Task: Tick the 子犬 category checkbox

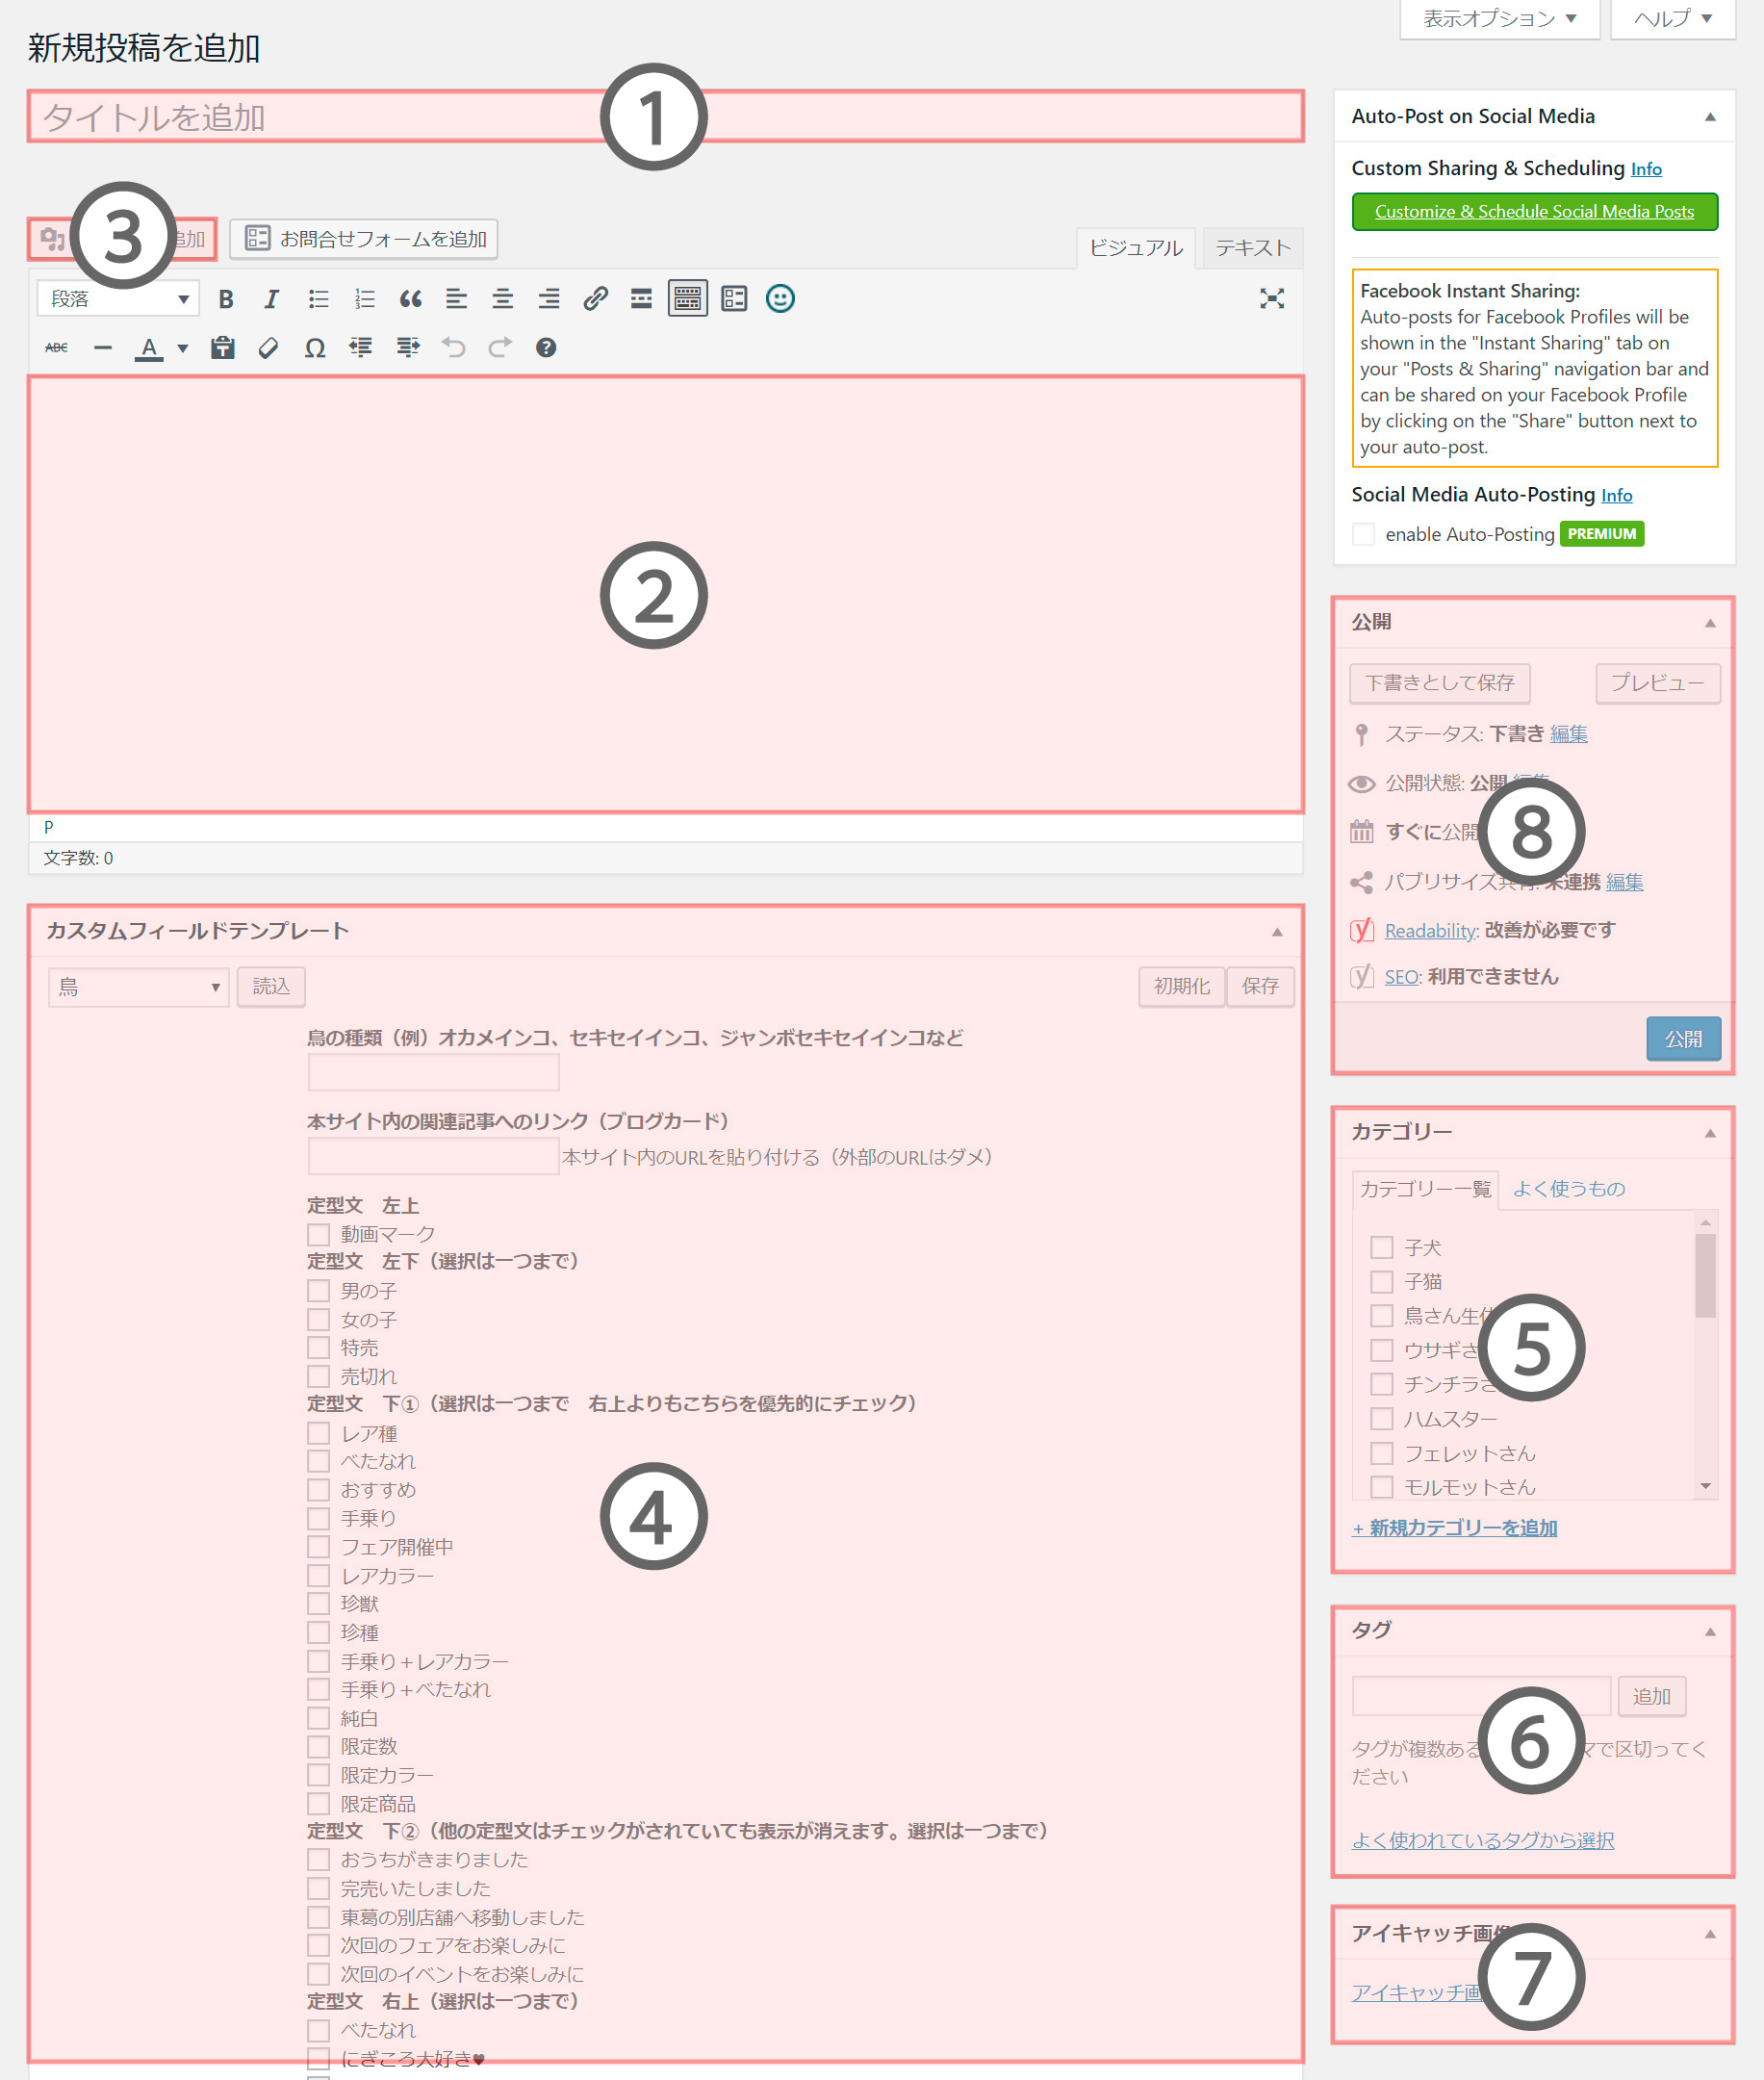Action: [1381, 1247]
